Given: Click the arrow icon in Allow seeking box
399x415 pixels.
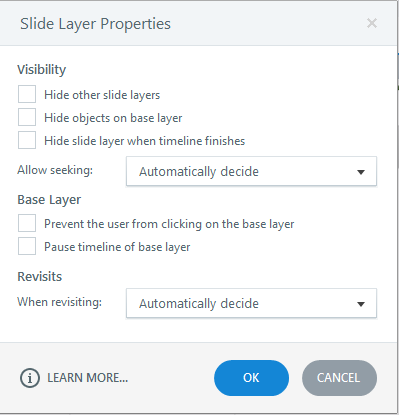Looking at the screenshot, I should pos(361,172).
